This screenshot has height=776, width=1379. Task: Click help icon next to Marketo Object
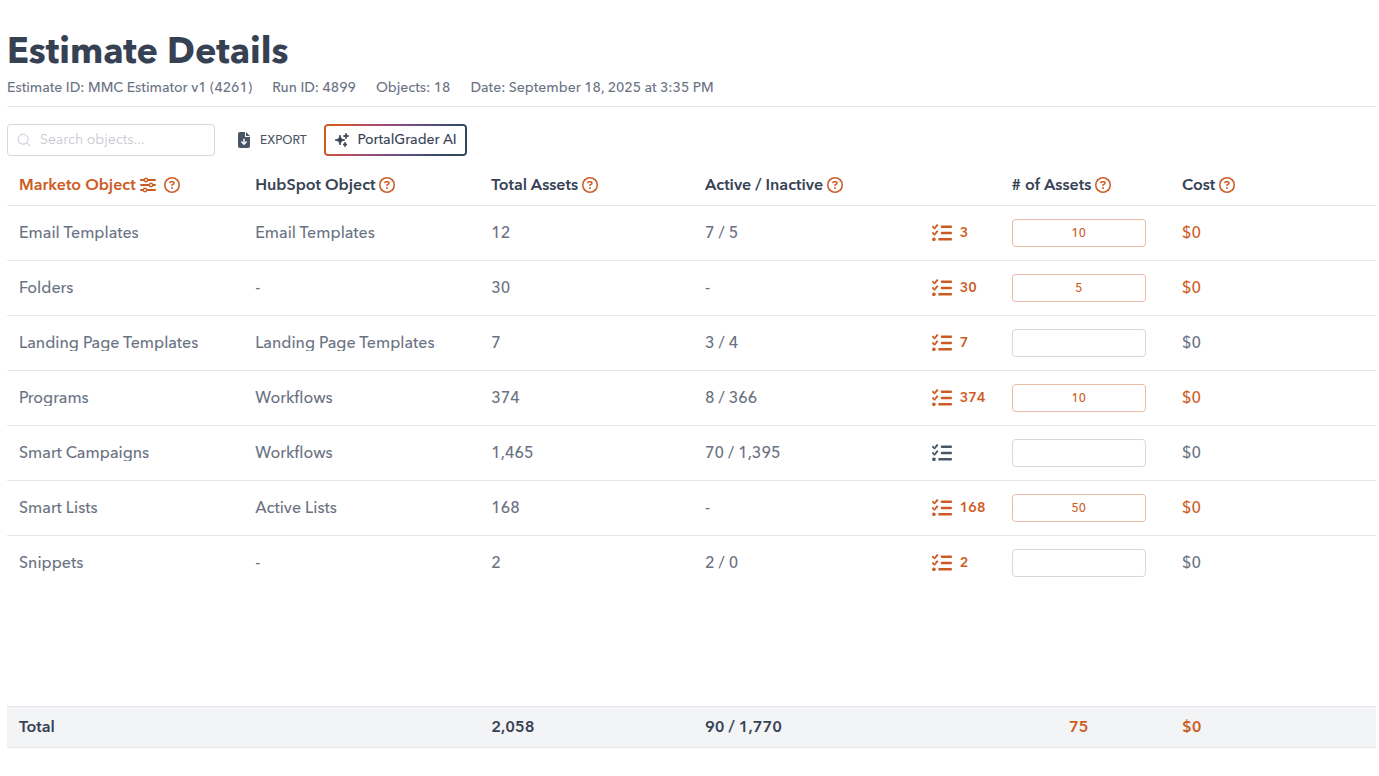coord(172,185)
